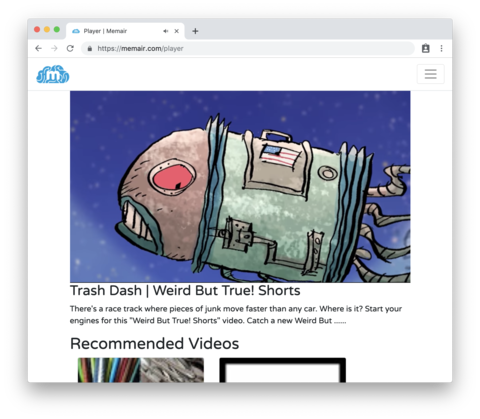Go back with browser back arrow

(39, 48)
